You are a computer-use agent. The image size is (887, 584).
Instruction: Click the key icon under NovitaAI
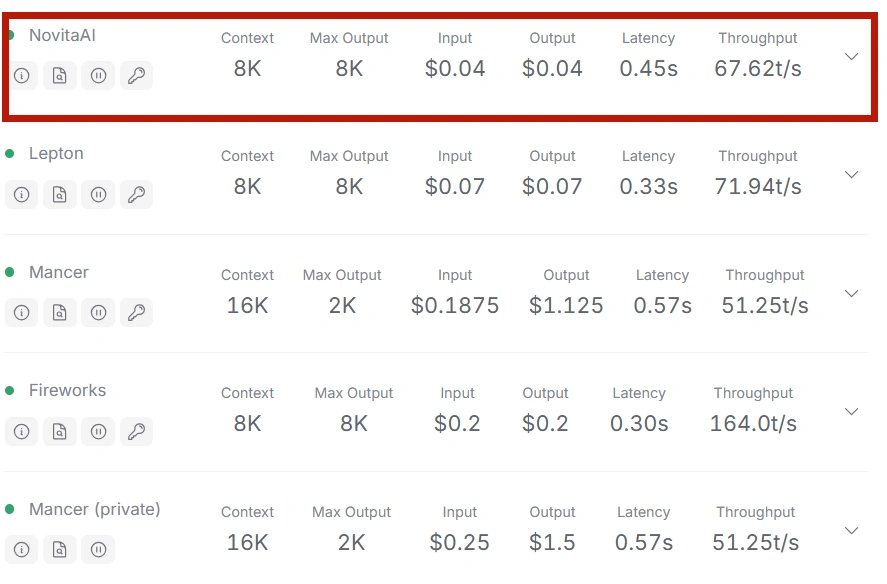point(136,75)
